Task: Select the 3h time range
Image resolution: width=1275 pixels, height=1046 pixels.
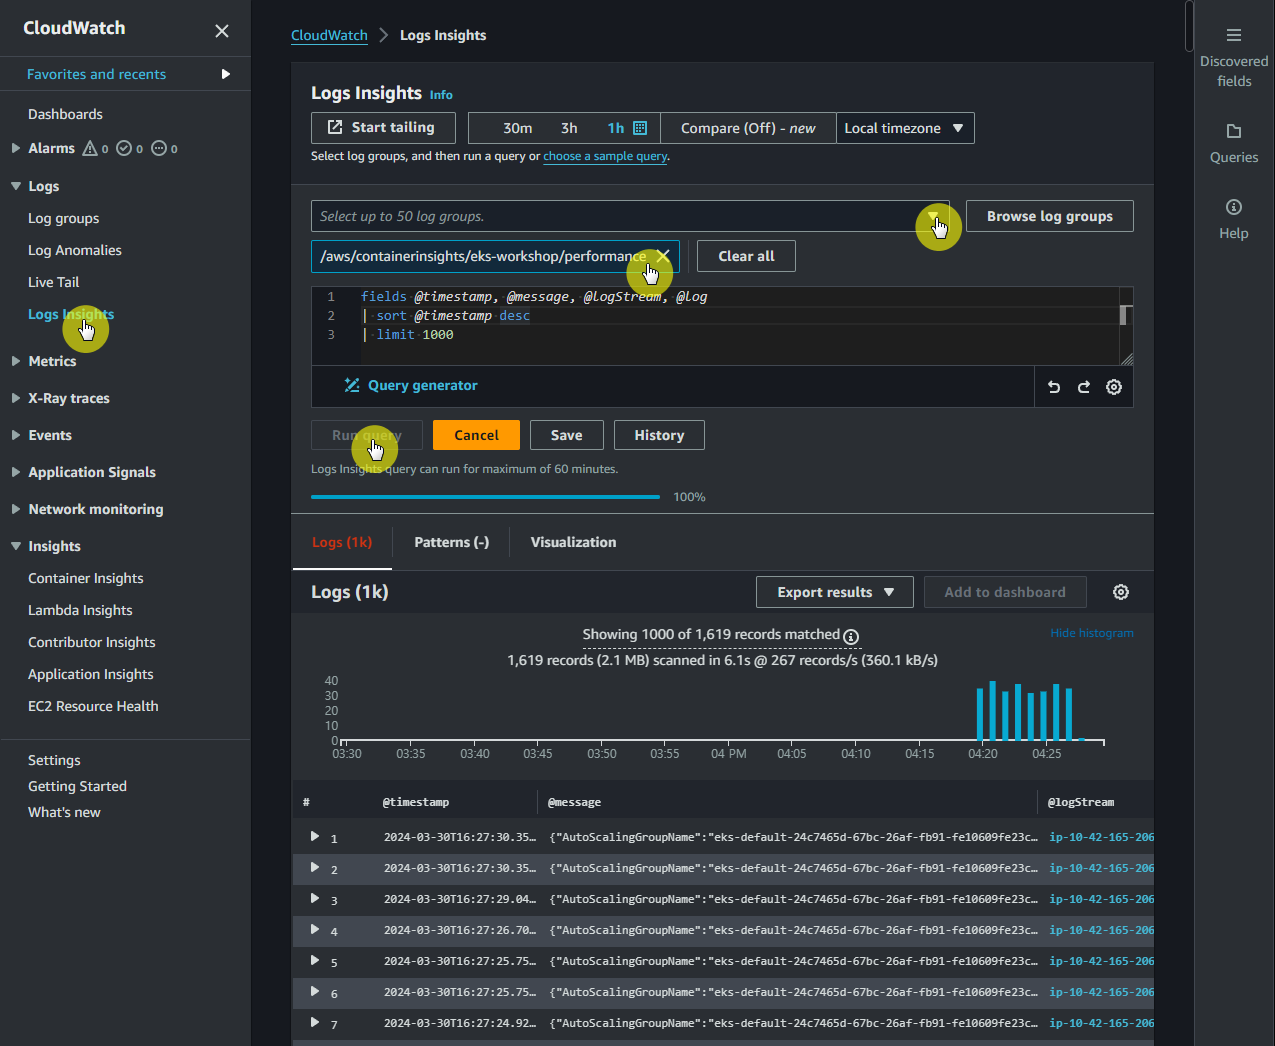Action: tap(569, 128)
